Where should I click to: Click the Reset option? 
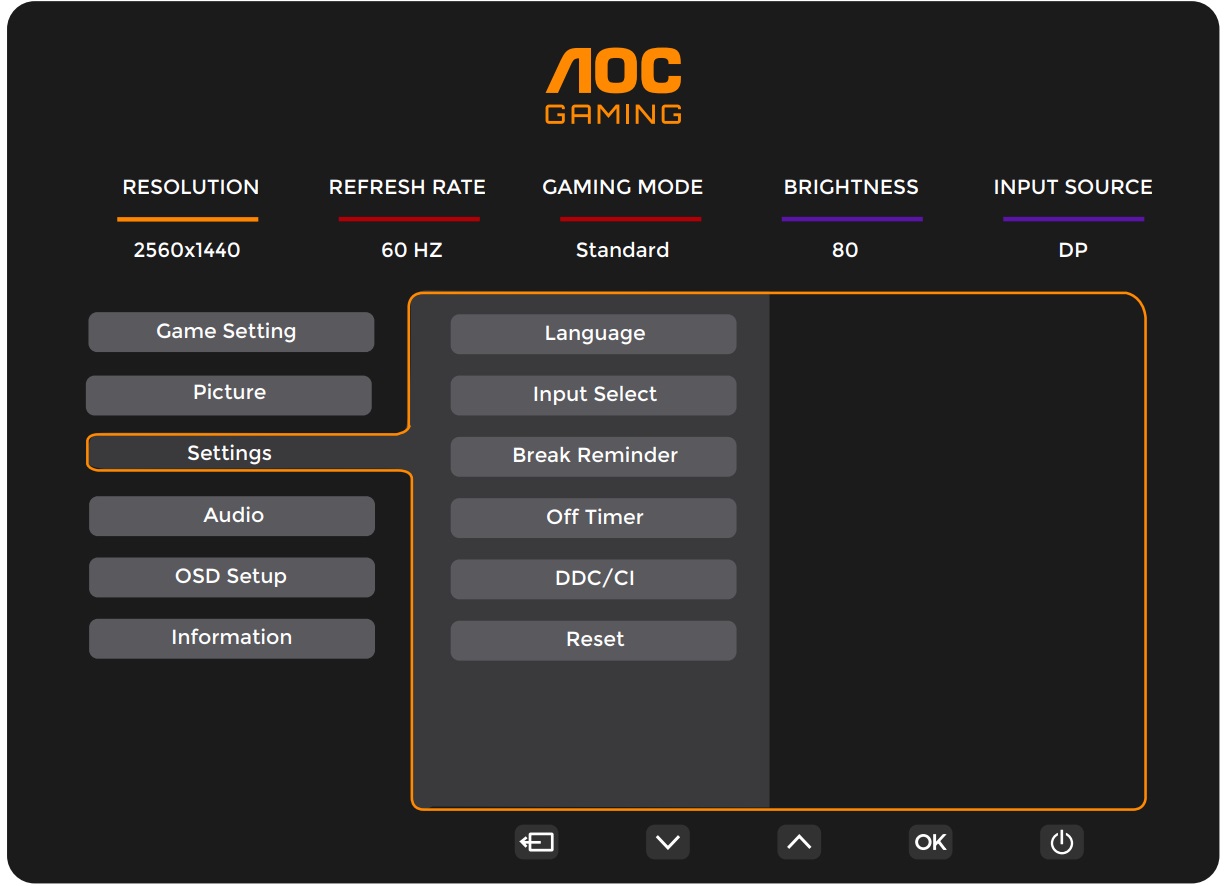(x=593, y=640)
